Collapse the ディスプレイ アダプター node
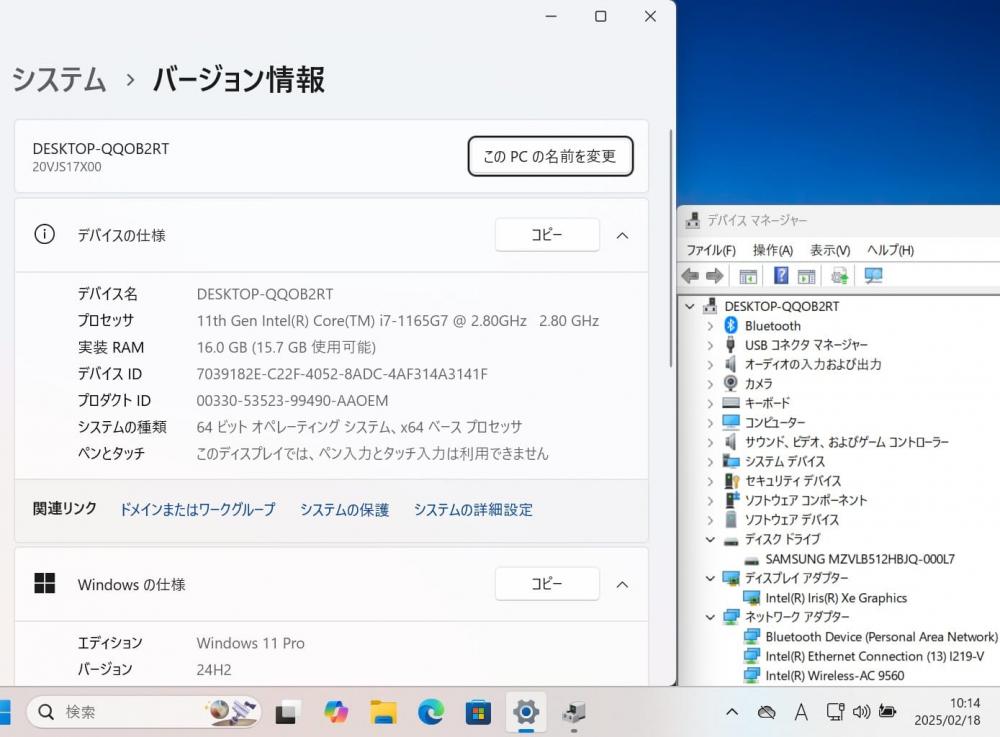This screenshot has width=1000, height=737. [710, 578]
